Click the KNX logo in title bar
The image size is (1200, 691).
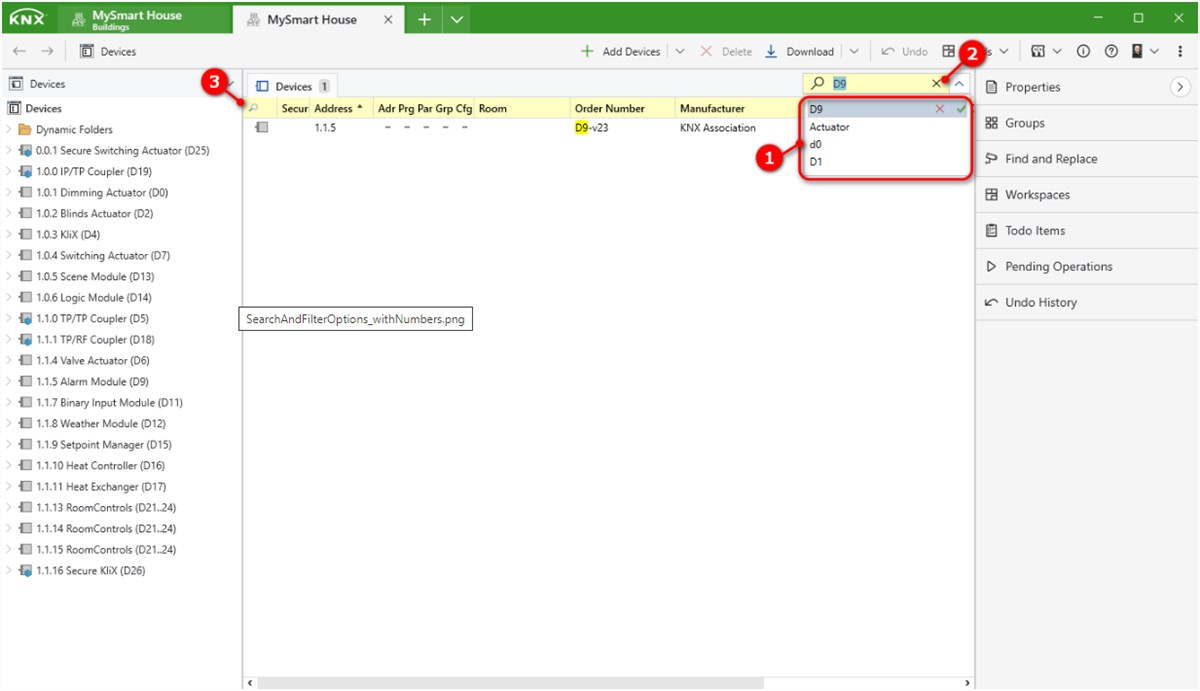tap(27, 18)
